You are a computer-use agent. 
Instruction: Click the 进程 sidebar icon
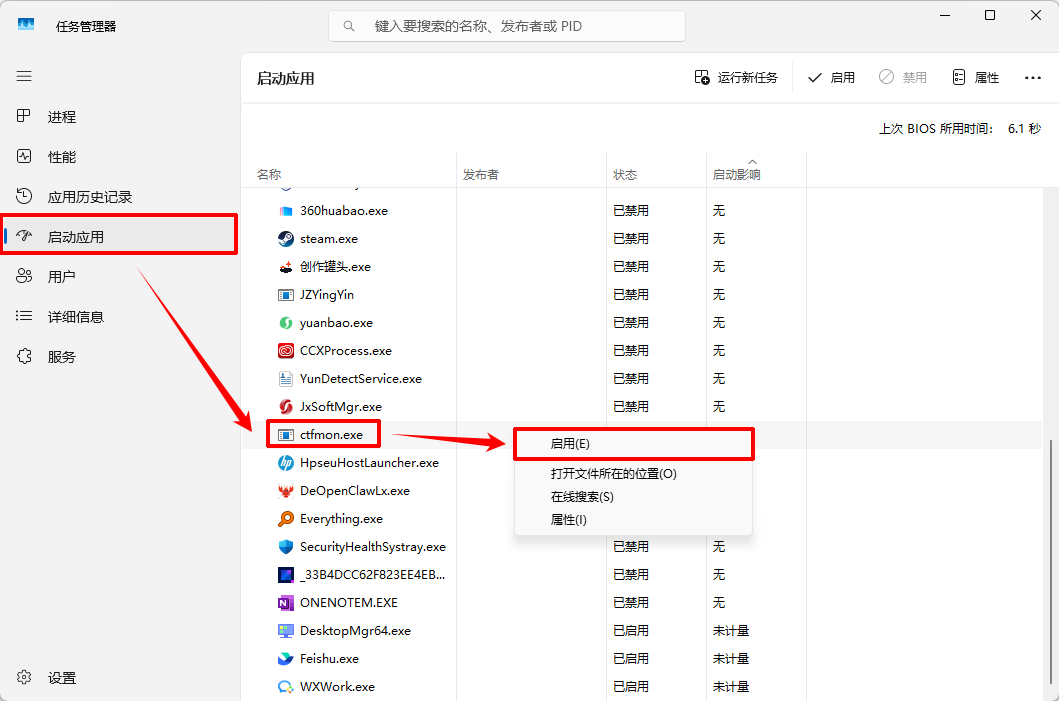(x=24, y=116)
